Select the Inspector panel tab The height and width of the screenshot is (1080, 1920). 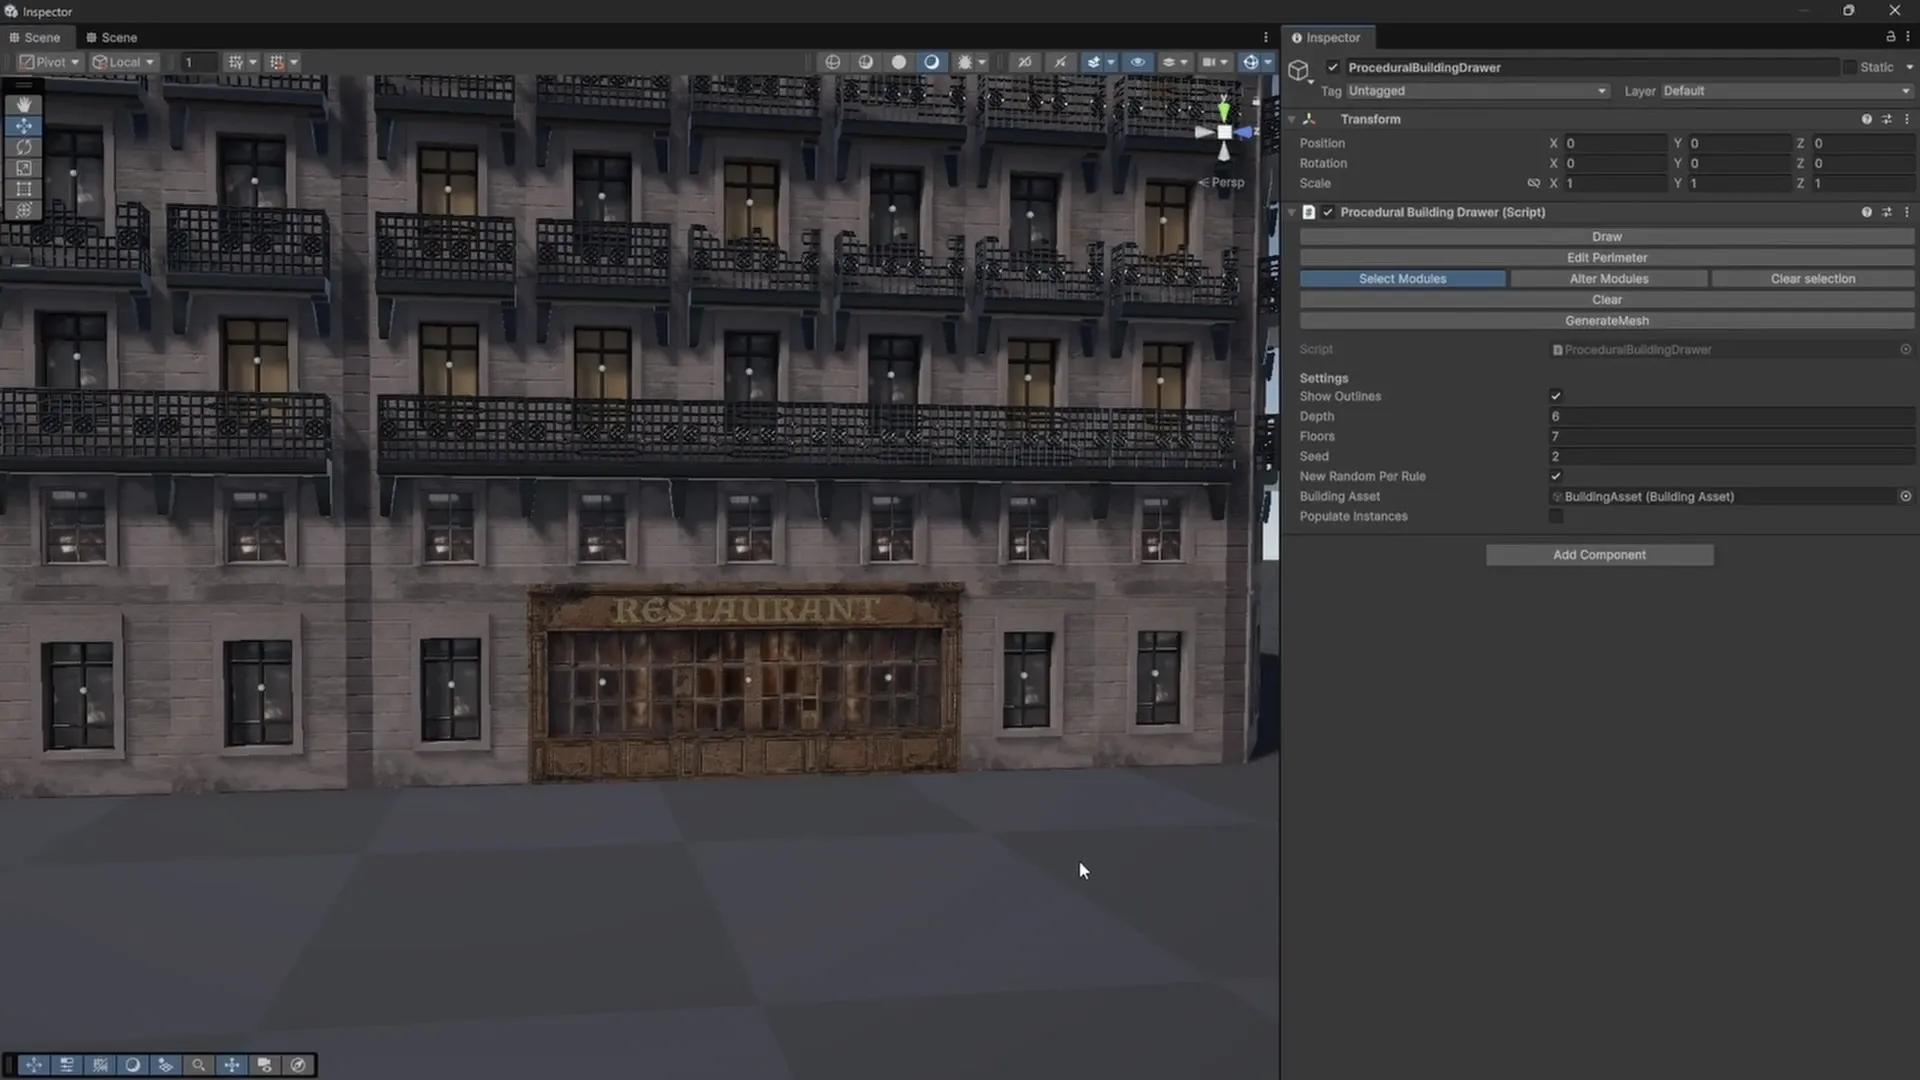point(1326,37)
